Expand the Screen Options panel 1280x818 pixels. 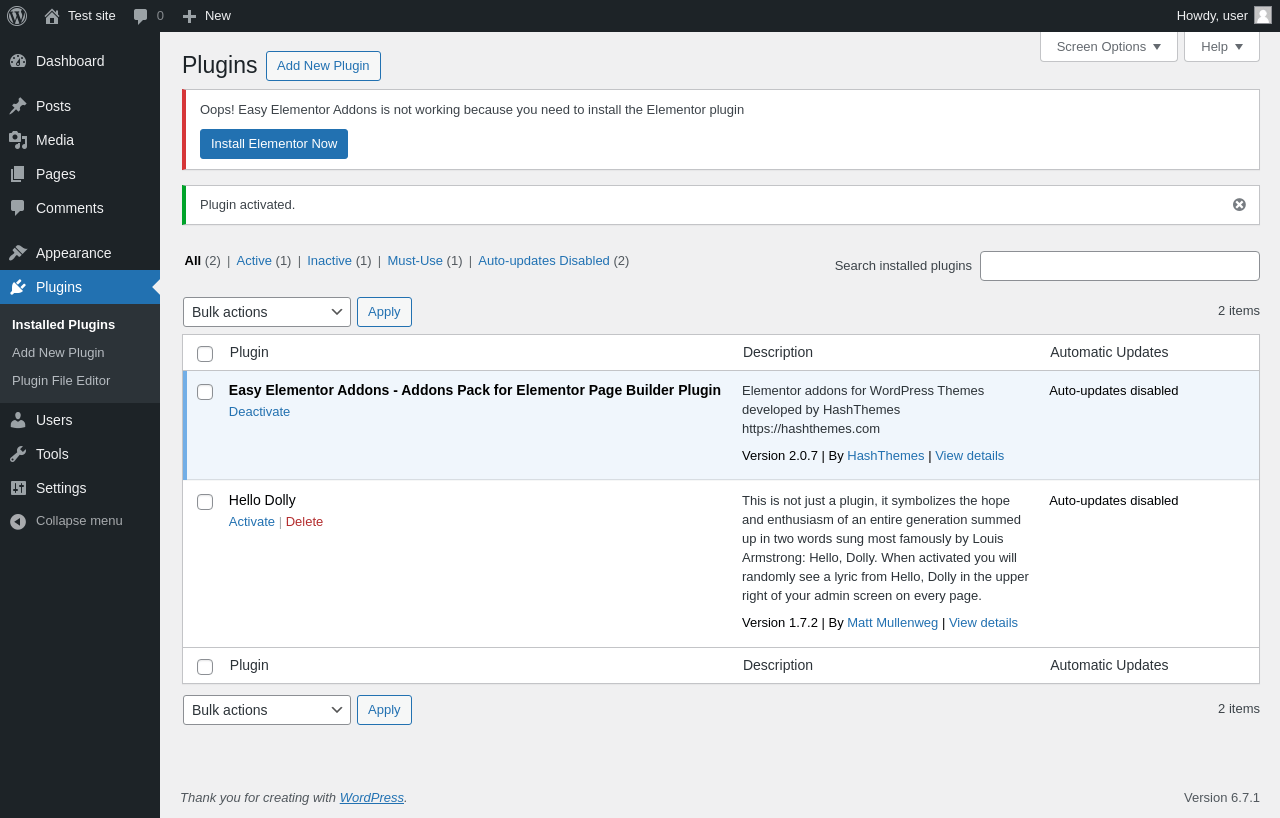1108,46
